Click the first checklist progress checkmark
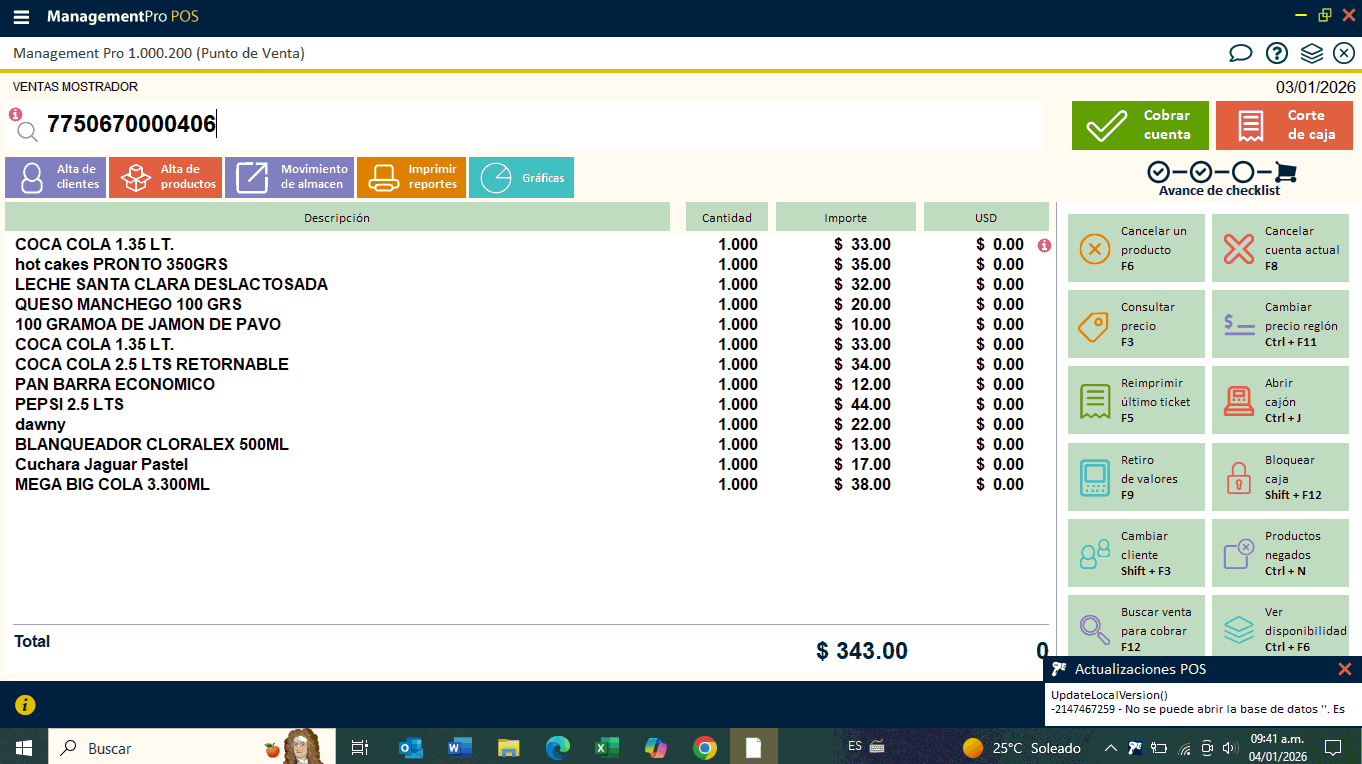 pyautogui.click(x=1158, y=172)
